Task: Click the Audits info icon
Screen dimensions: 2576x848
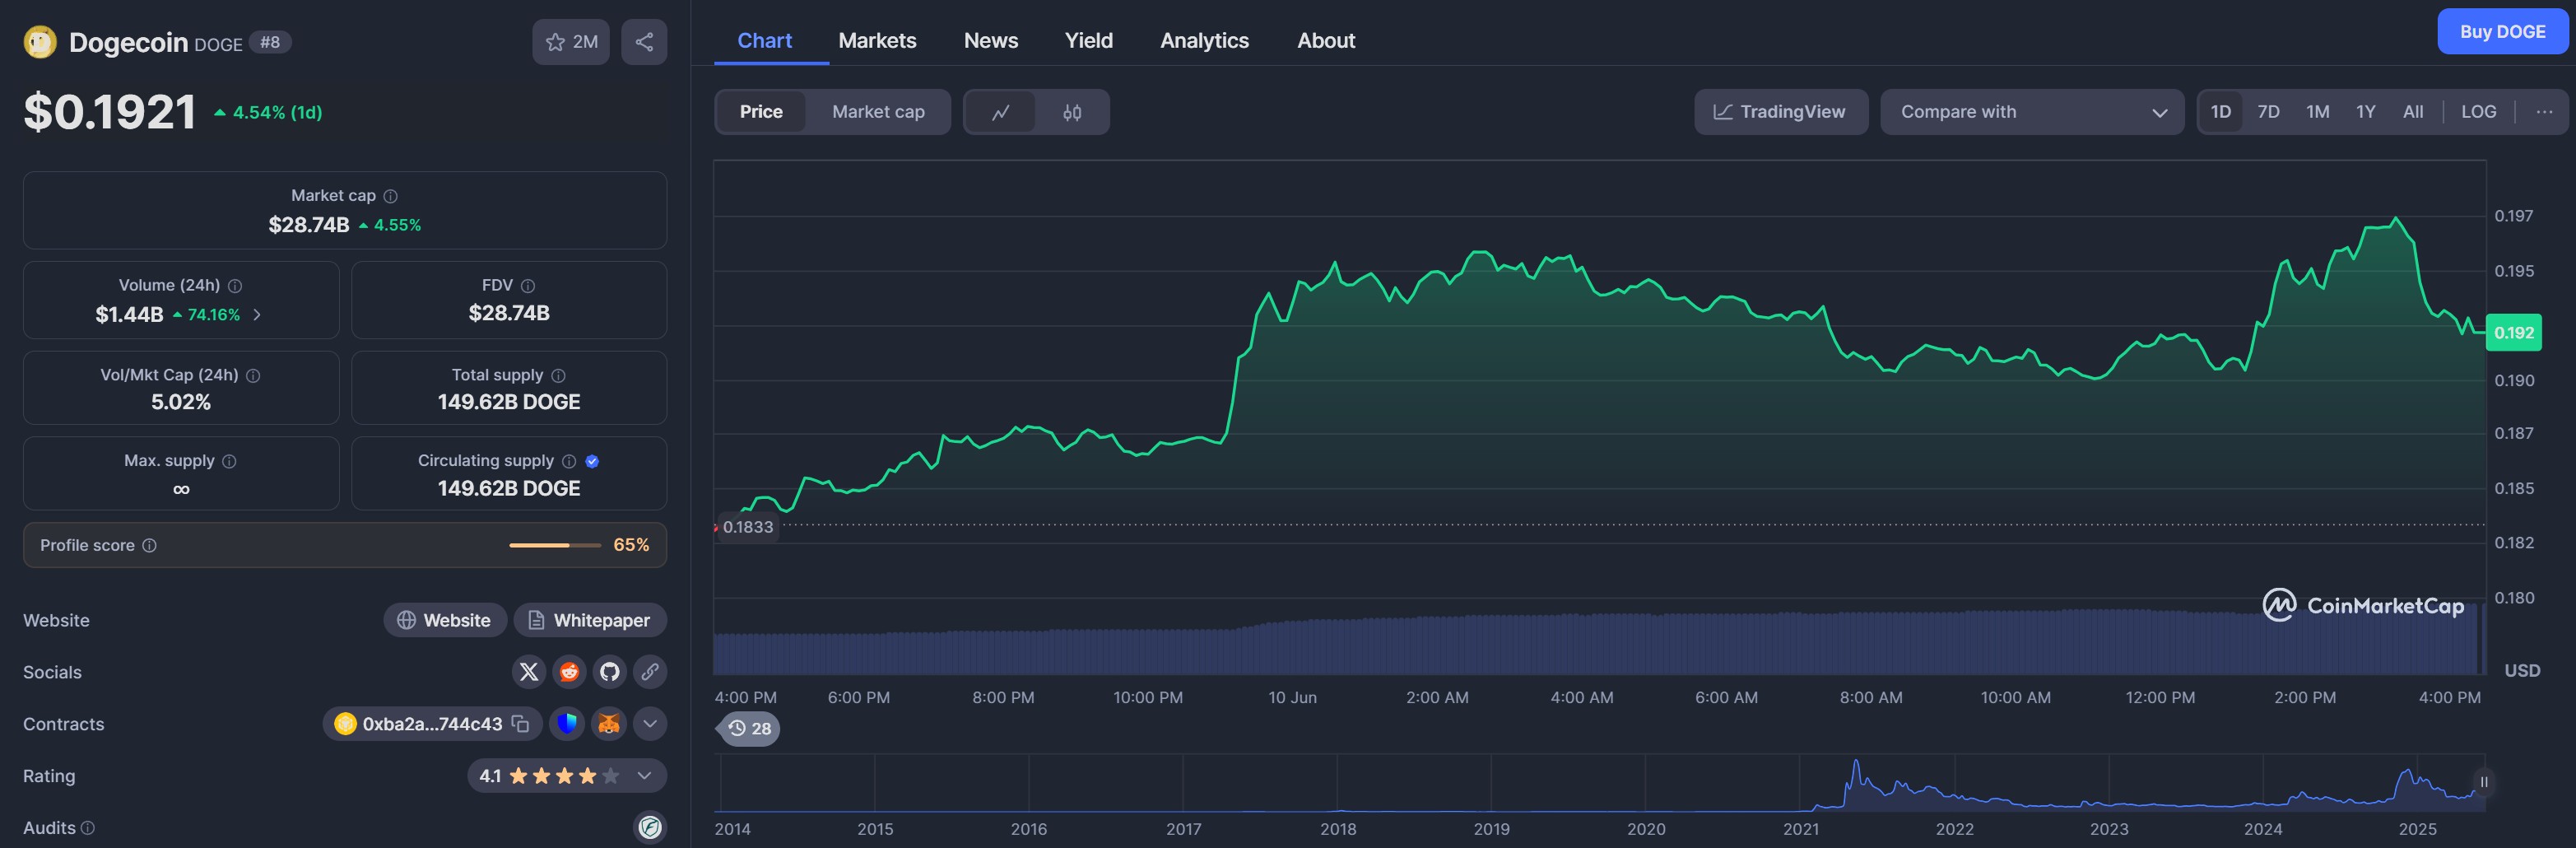Action: coord(88,828)
